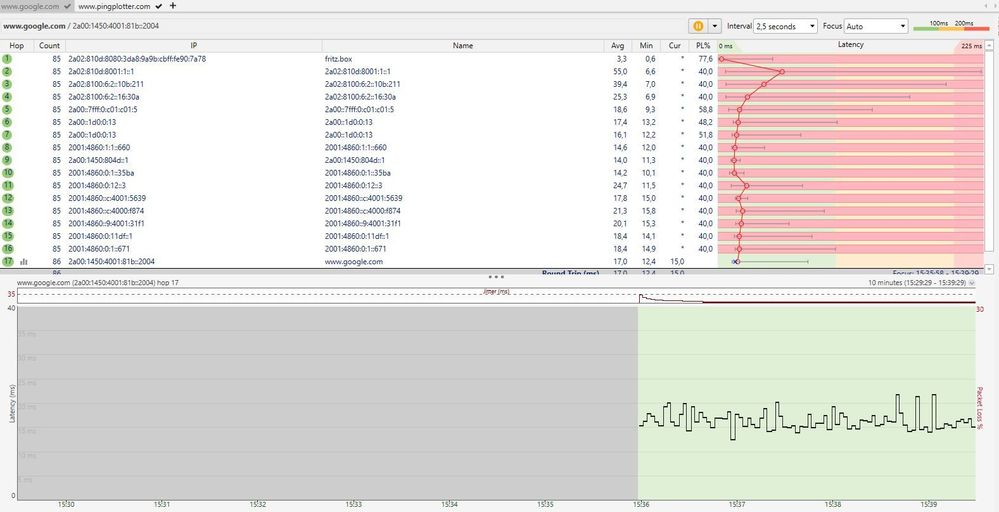The height and width of the screenshot is (512, 999).
Task: Click IP 2a00:7fff:0:c01:c01:5 in hop 5
Action: [103, 110]
